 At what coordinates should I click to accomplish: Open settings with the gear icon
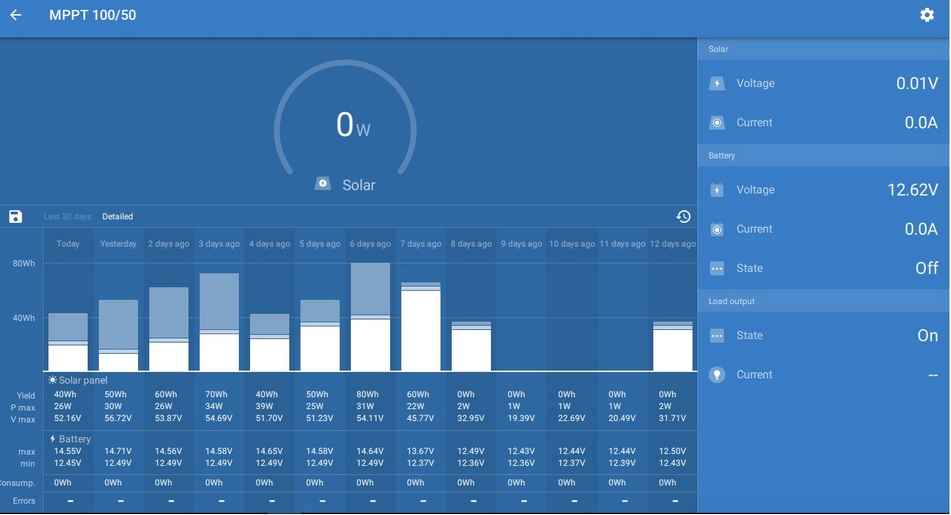tap(926, 15)
